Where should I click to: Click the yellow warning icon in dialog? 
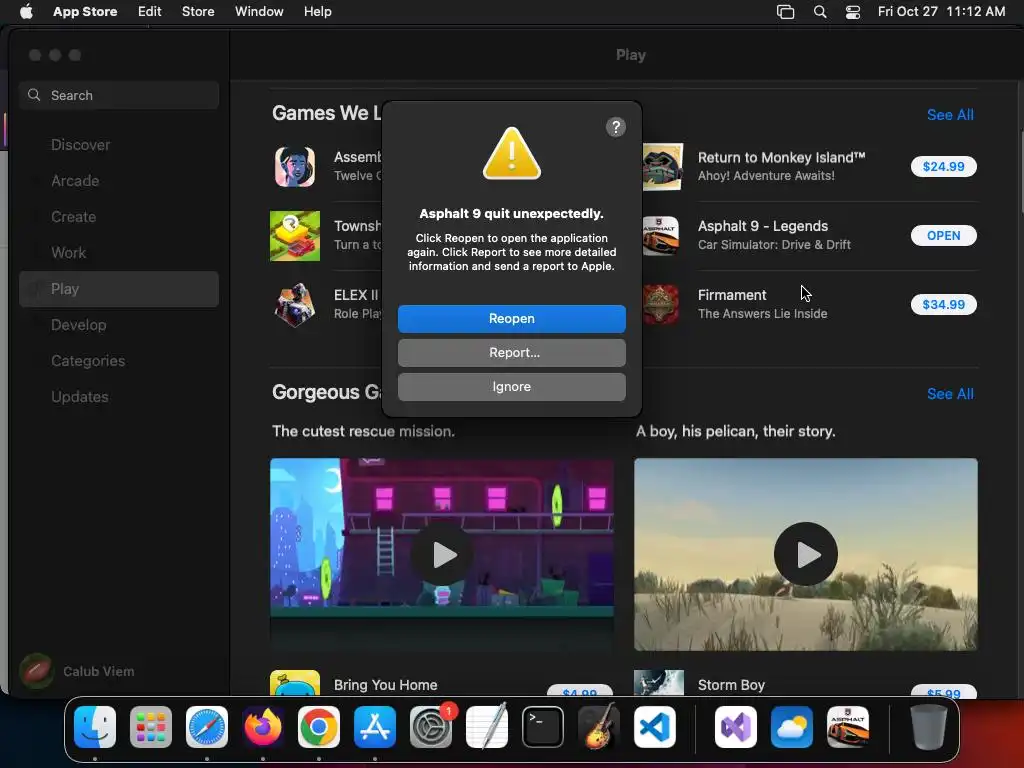511,153
